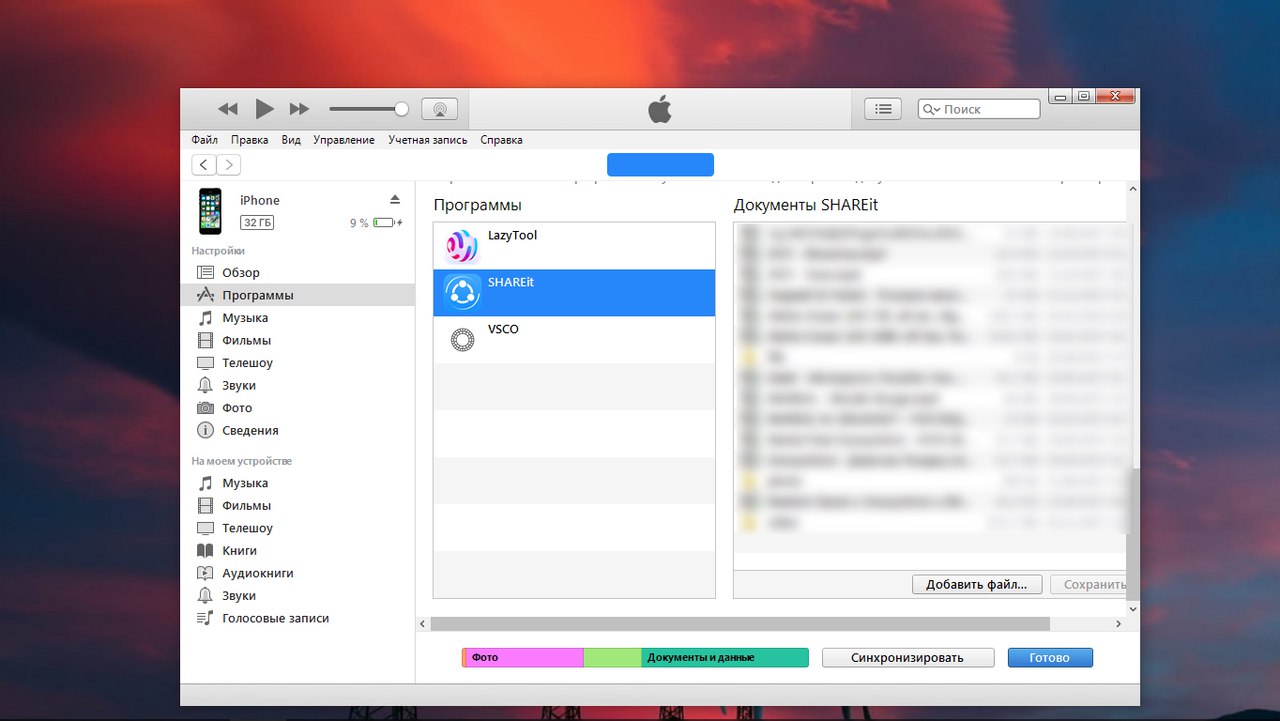Click the fast-forward playback button
1280x721 pixels.
coord(299,109)
